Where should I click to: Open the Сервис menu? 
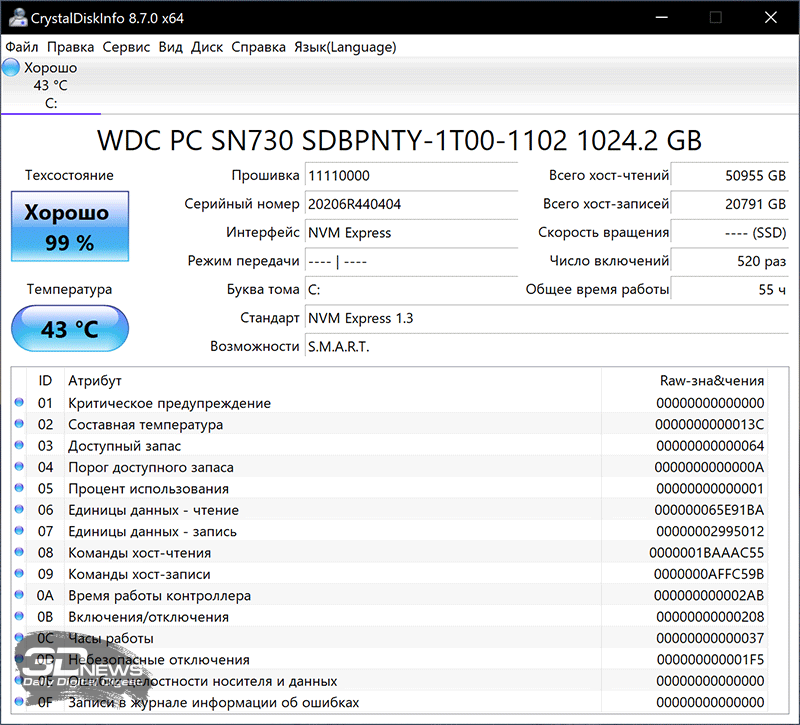point(126,47)
